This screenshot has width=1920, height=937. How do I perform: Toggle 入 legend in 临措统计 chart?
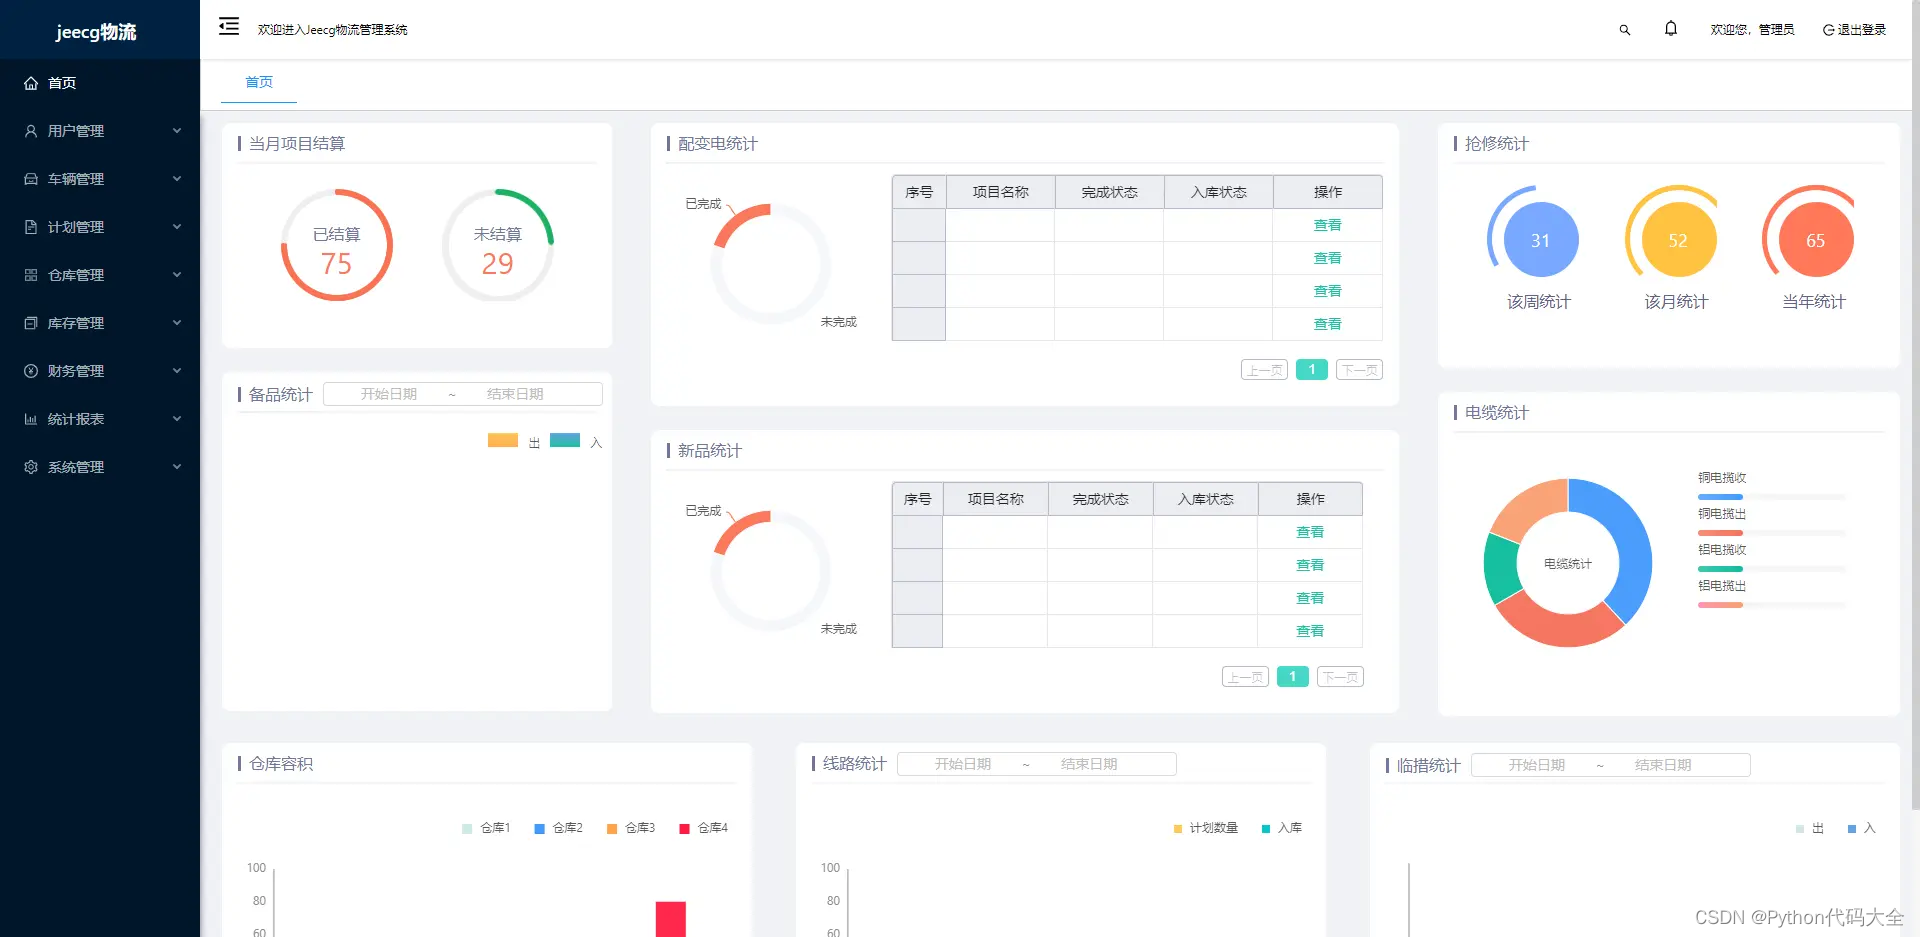pyautogui.click(x=1862, y=829)
